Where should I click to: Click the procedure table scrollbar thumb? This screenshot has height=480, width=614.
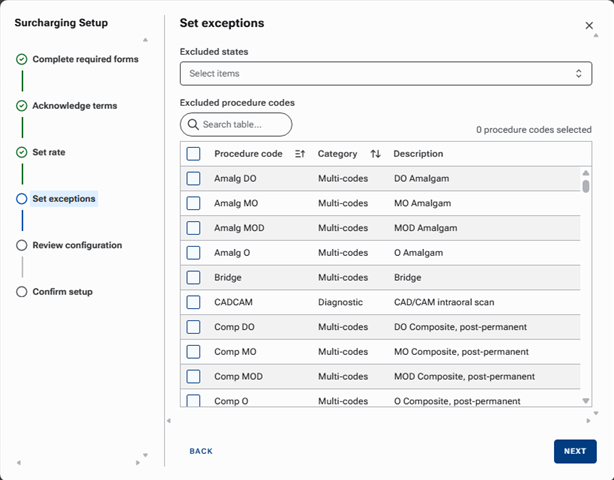click(x=586, y=186)
